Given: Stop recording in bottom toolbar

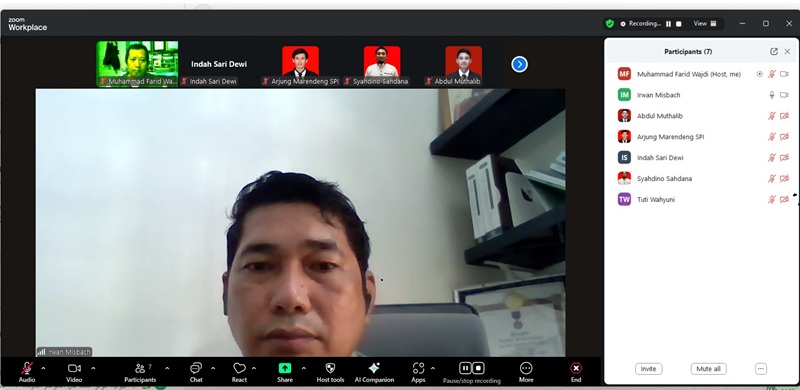Looking at the screenshot, I should [x=478, y=368].
